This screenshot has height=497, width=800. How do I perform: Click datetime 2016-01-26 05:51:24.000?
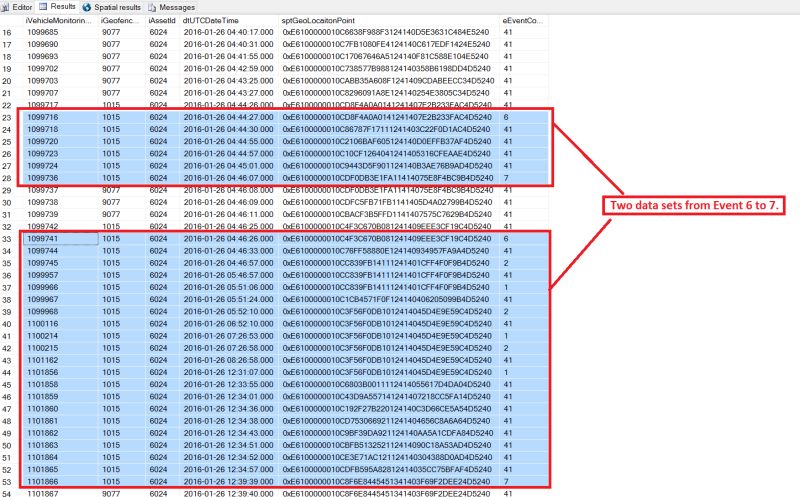[x=229, y=300]
